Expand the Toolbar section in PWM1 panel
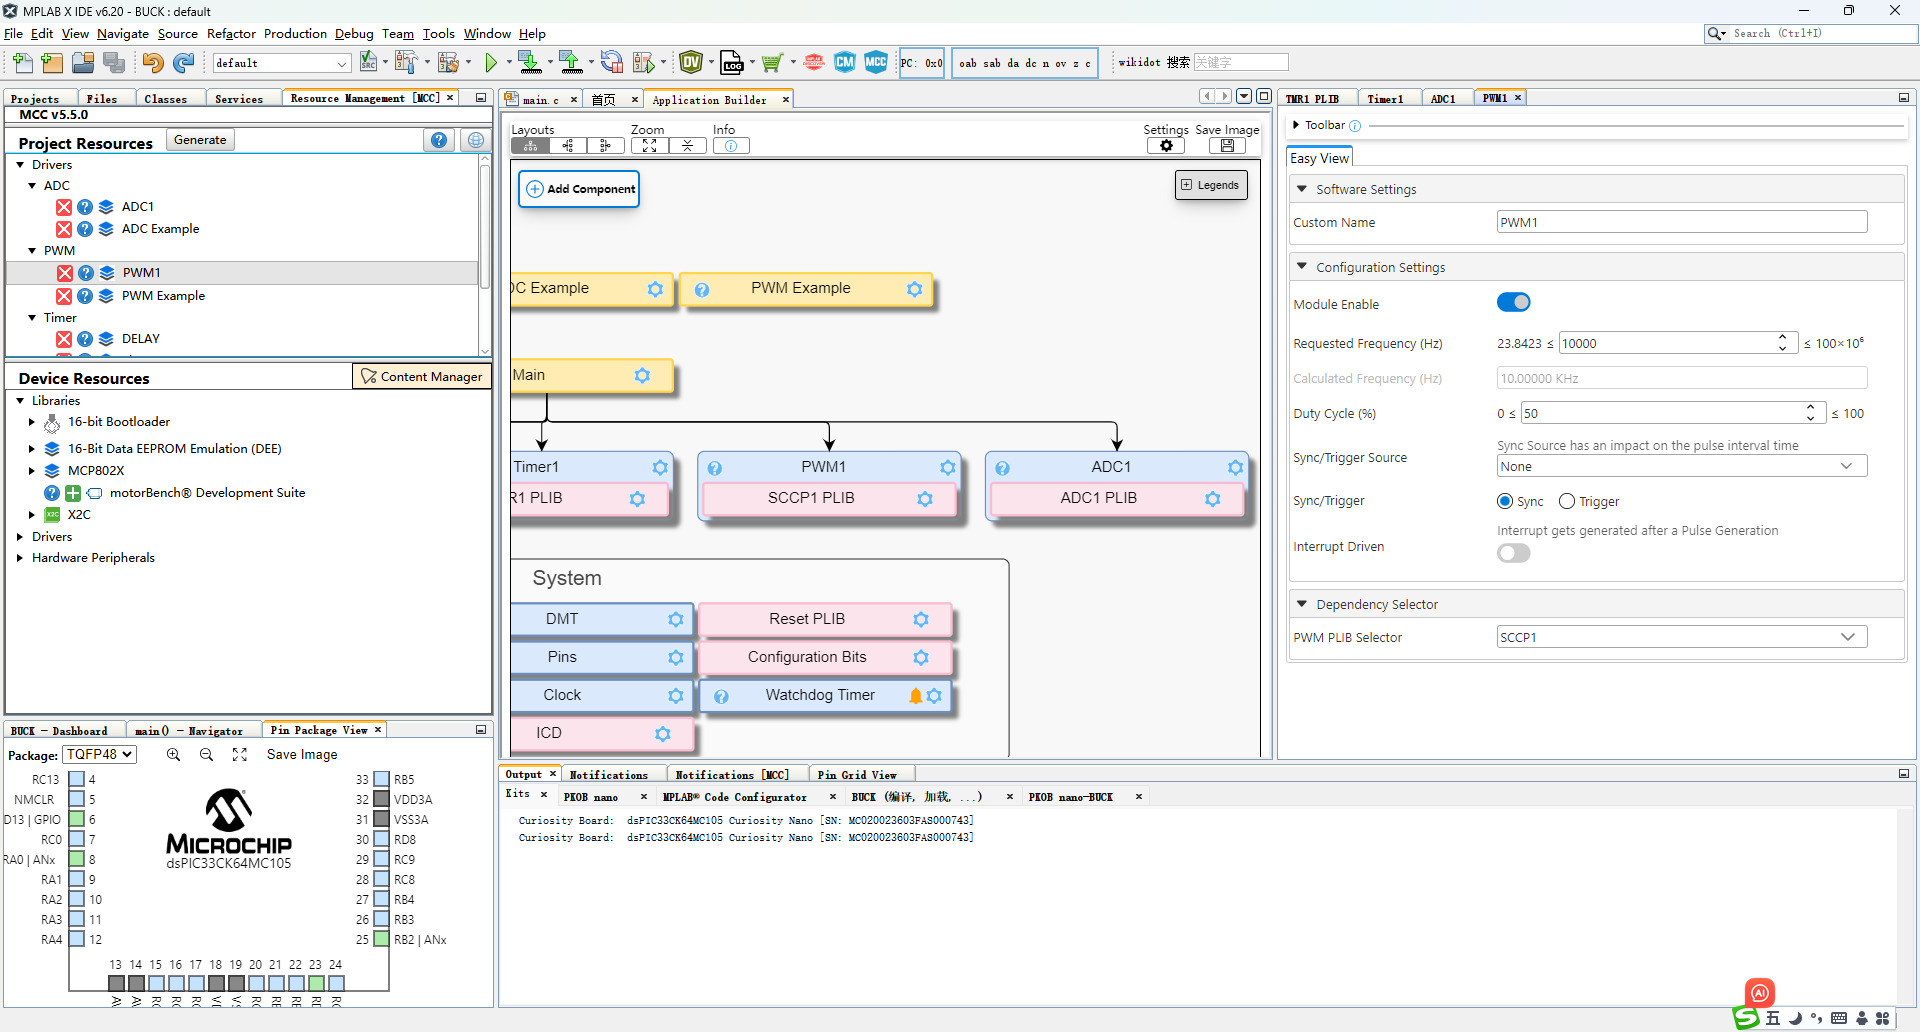 (1296, 125)
